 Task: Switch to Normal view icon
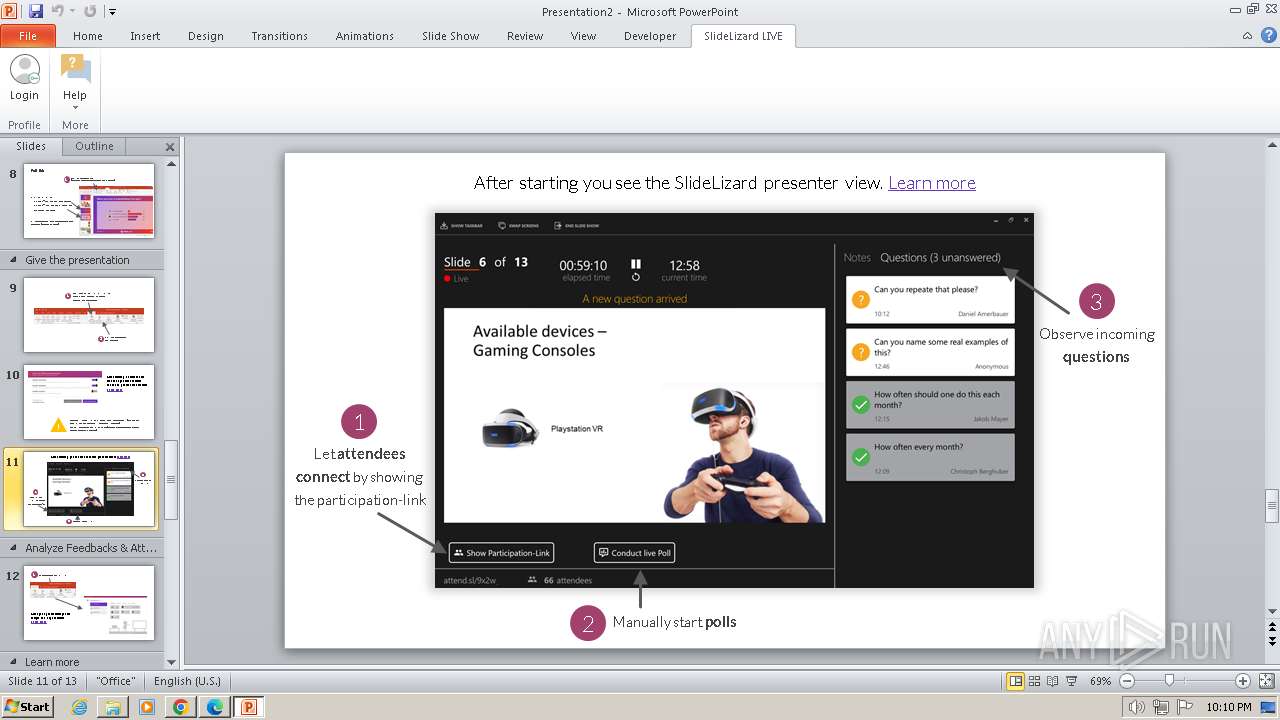1015,681
